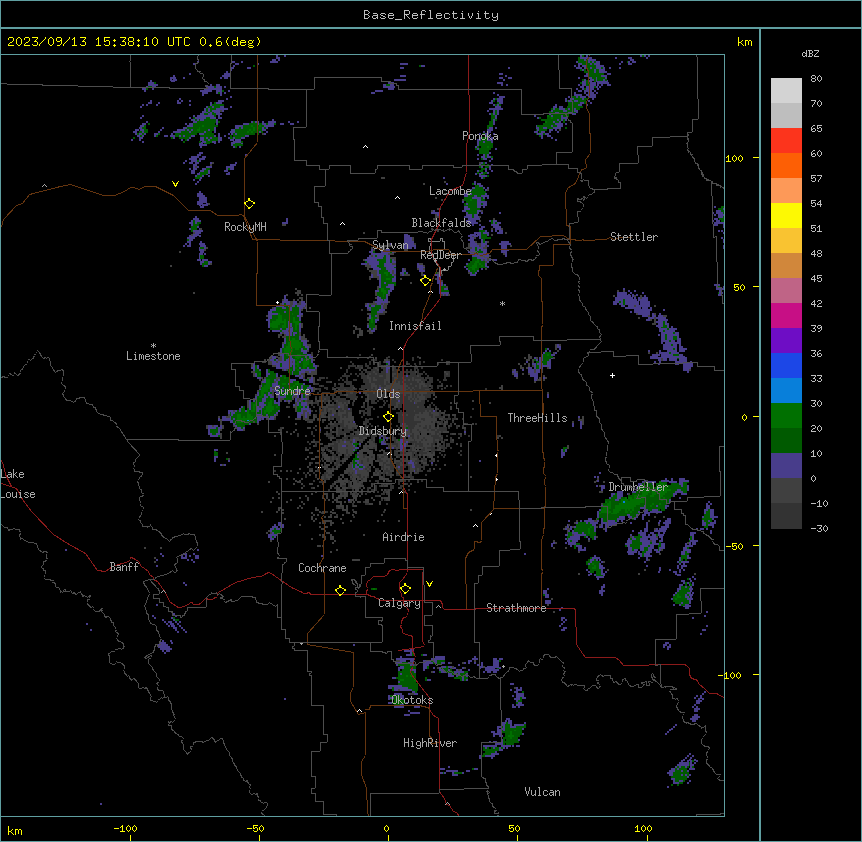Click the green 30 dBZ legend swatch
Screen dimensions: 862x842
pyautogui.click(x=786, y=416)
